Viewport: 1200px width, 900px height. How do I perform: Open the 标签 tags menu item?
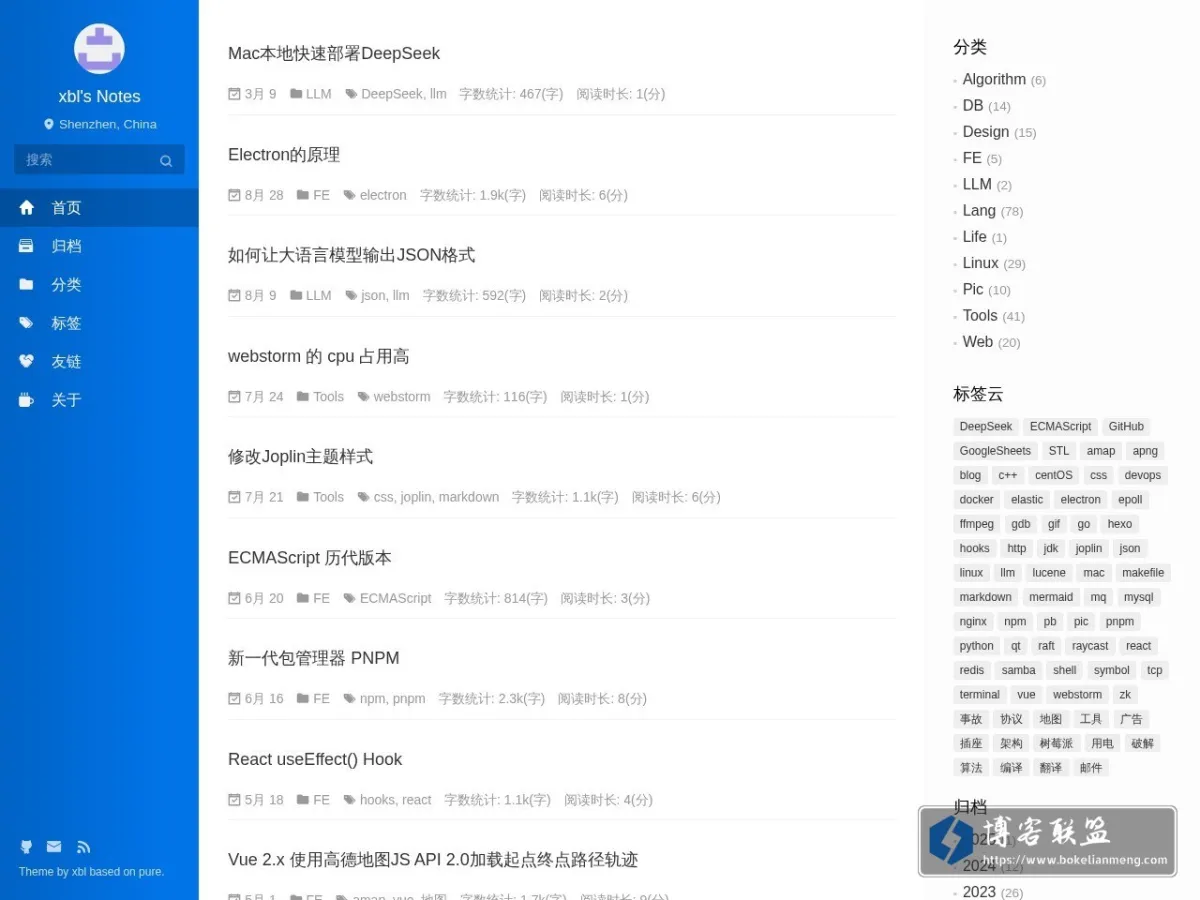99,323
